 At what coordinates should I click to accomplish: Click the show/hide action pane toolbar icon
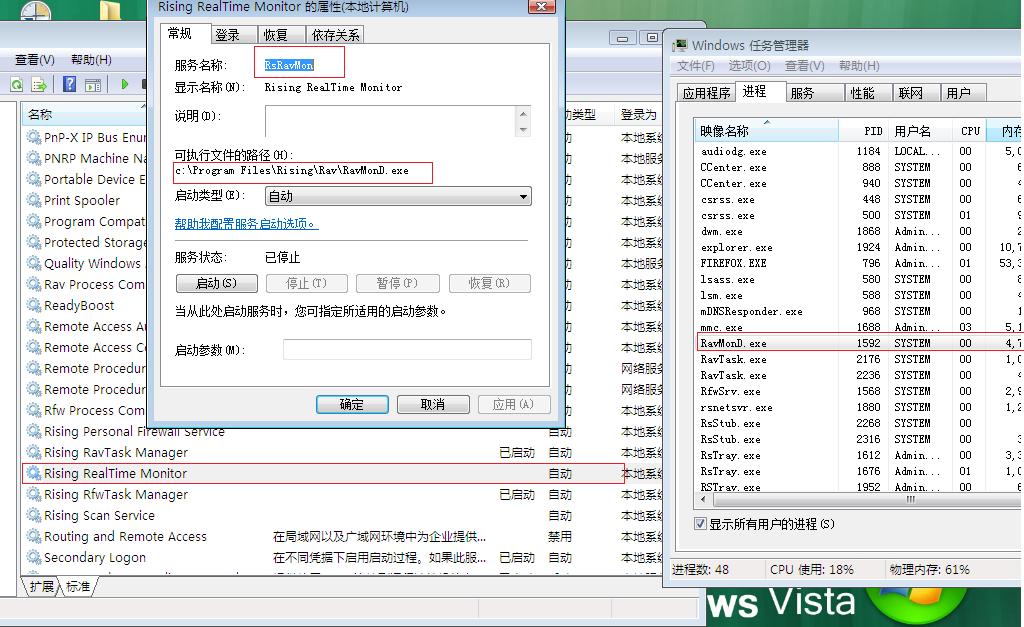coord(93,85)
